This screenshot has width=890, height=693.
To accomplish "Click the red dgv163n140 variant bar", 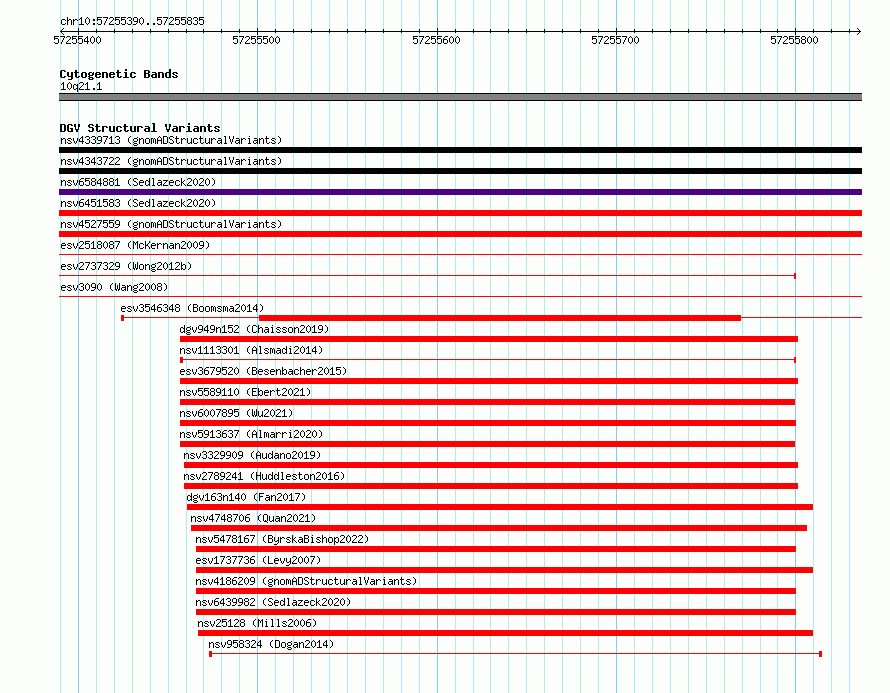I will pos(500,507).
